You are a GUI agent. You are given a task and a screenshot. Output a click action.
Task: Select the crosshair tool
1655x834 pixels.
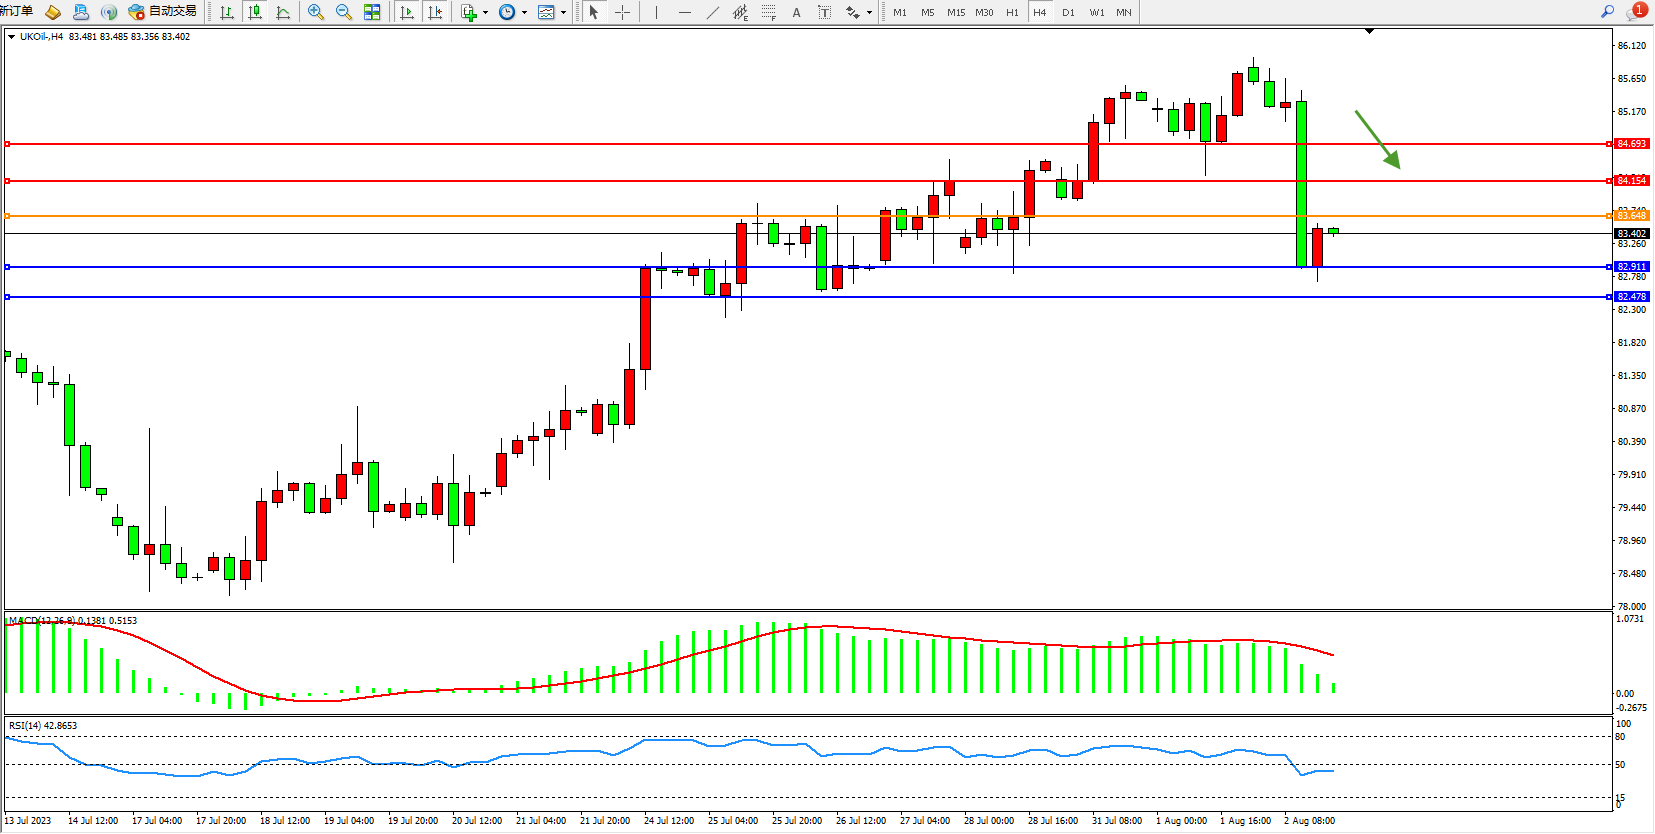pos(622,12)
